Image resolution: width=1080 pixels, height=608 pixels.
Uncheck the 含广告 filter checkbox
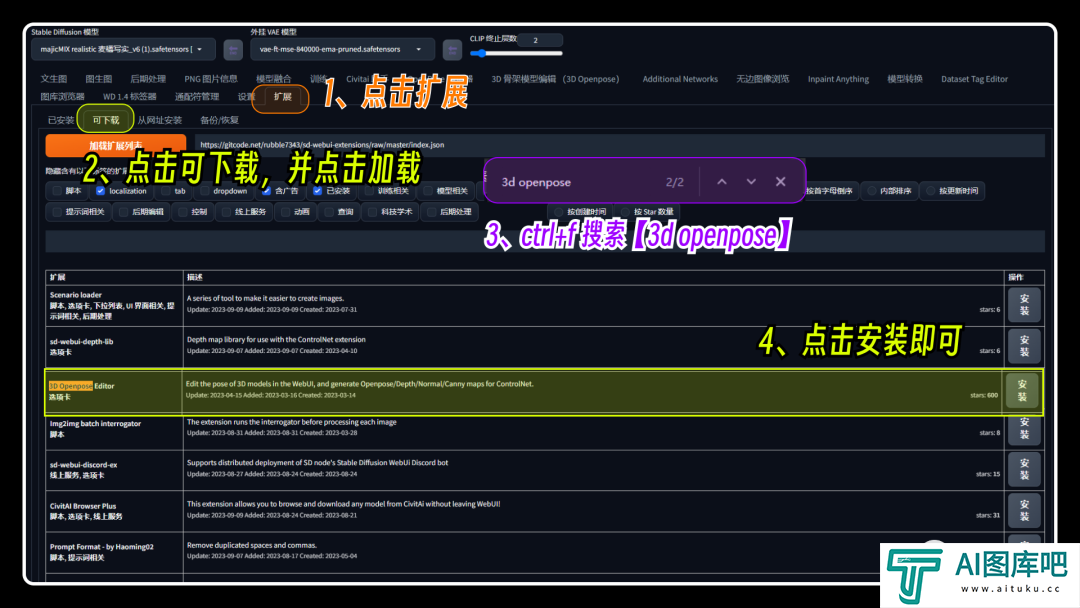click(x=267, y=191)
